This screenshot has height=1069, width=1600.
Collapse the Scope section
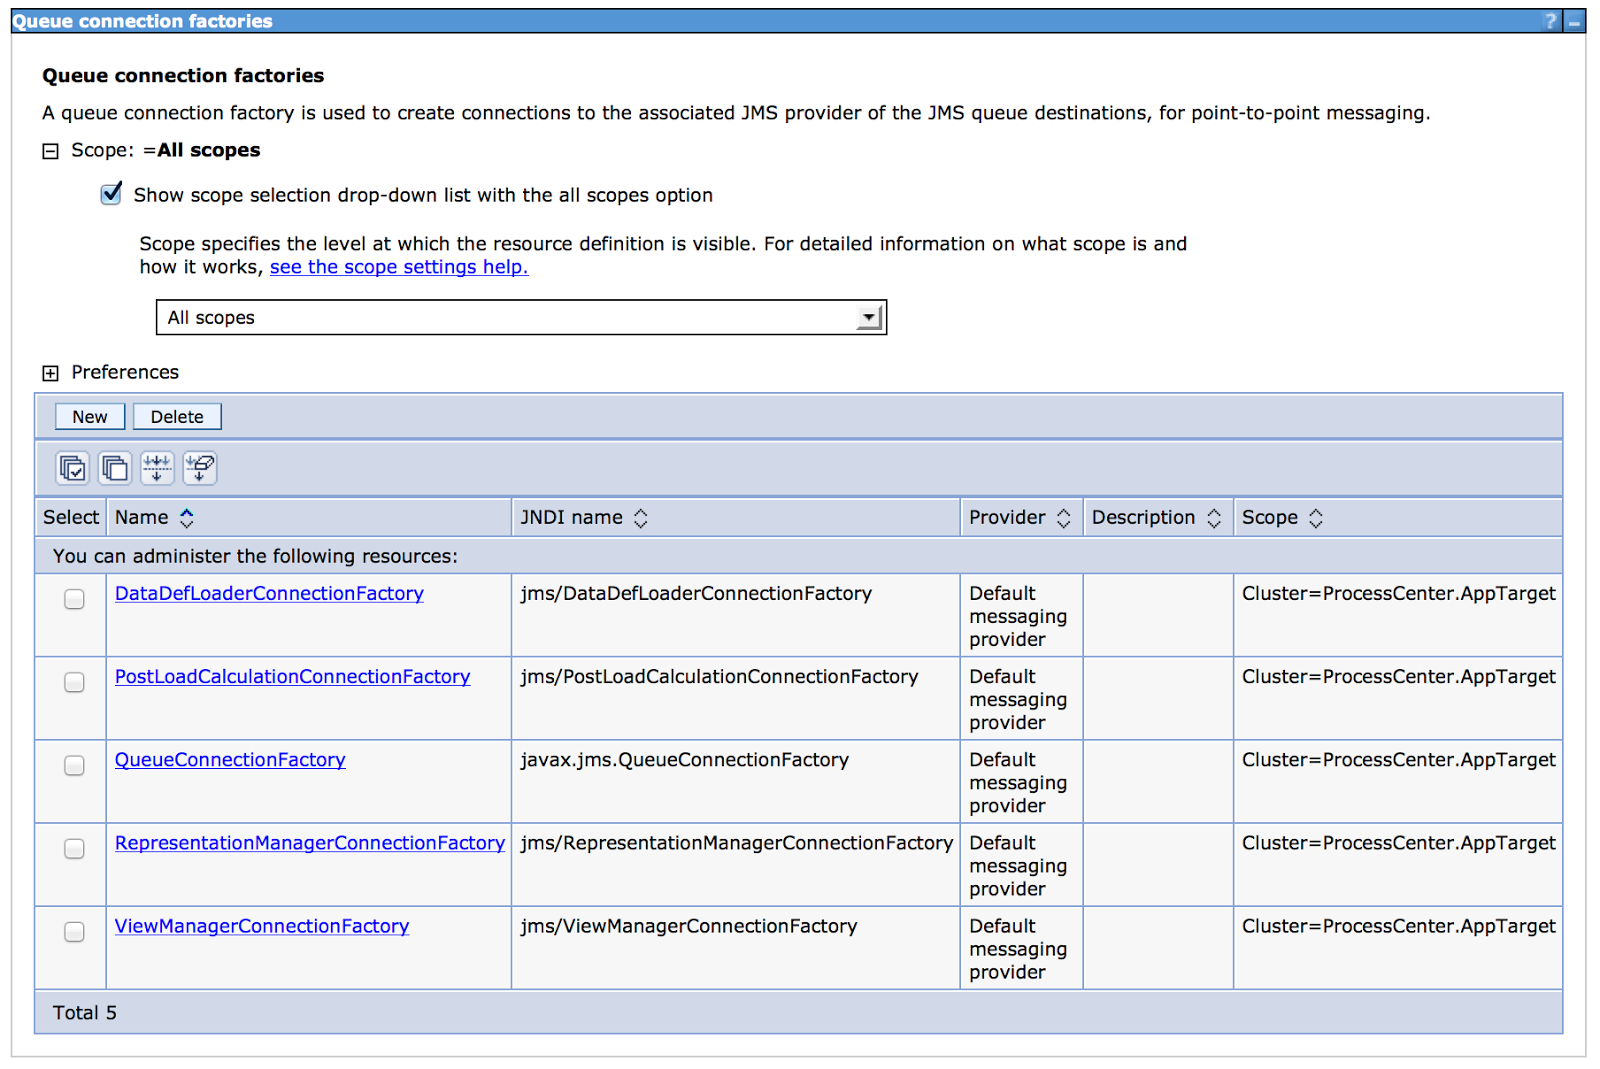point(49,150)
